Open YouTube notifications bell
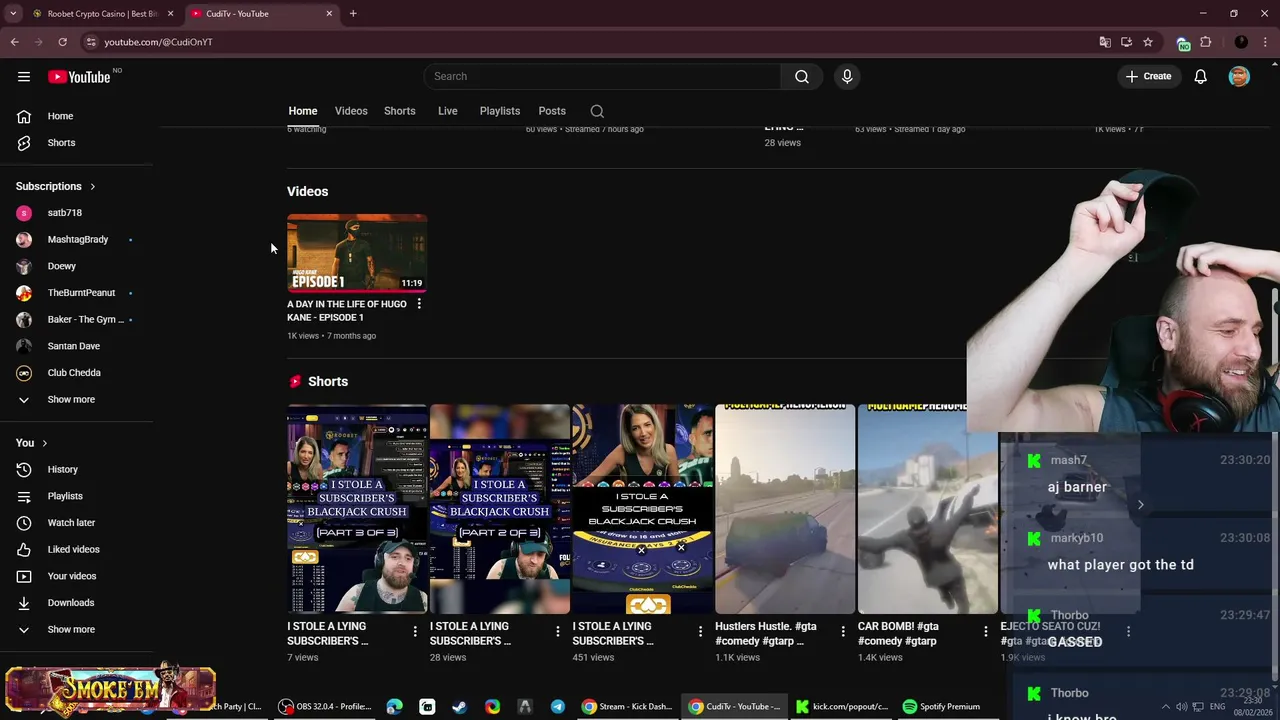Screen dimensions: 1280x720 pos(1200,76)
